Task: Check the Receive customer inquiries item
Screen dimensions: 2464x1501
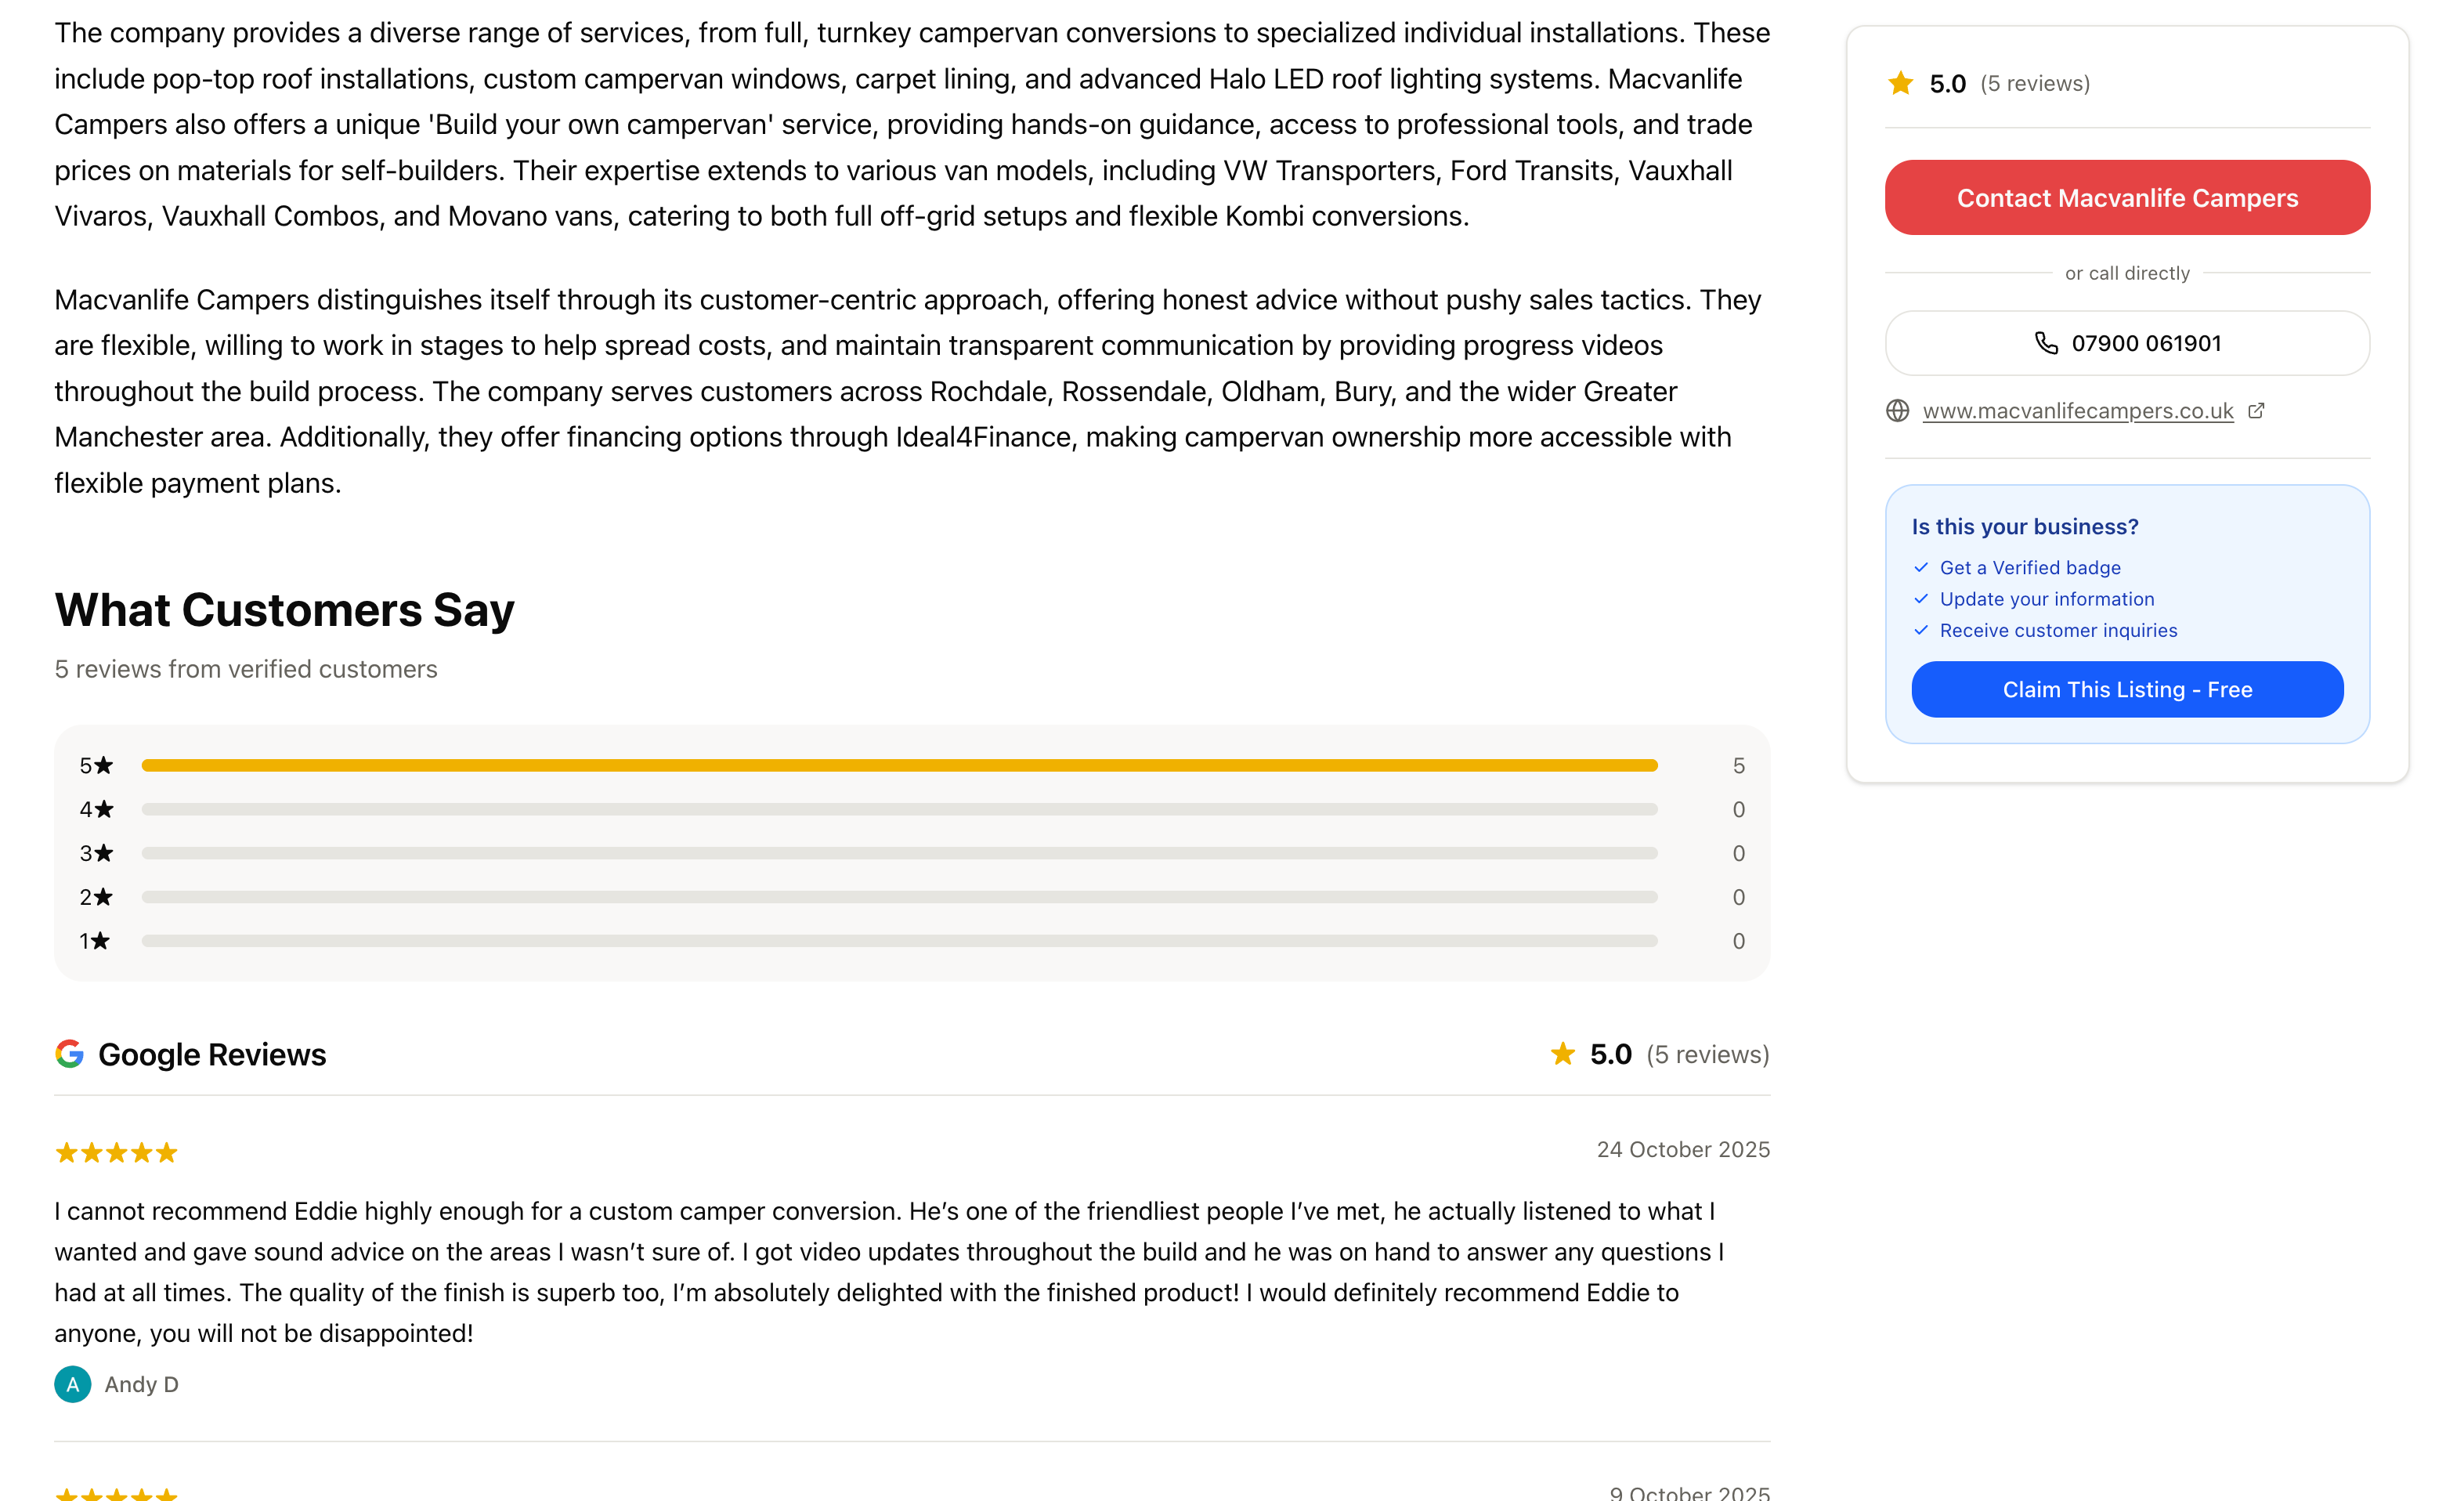Action: [2058, 630]
